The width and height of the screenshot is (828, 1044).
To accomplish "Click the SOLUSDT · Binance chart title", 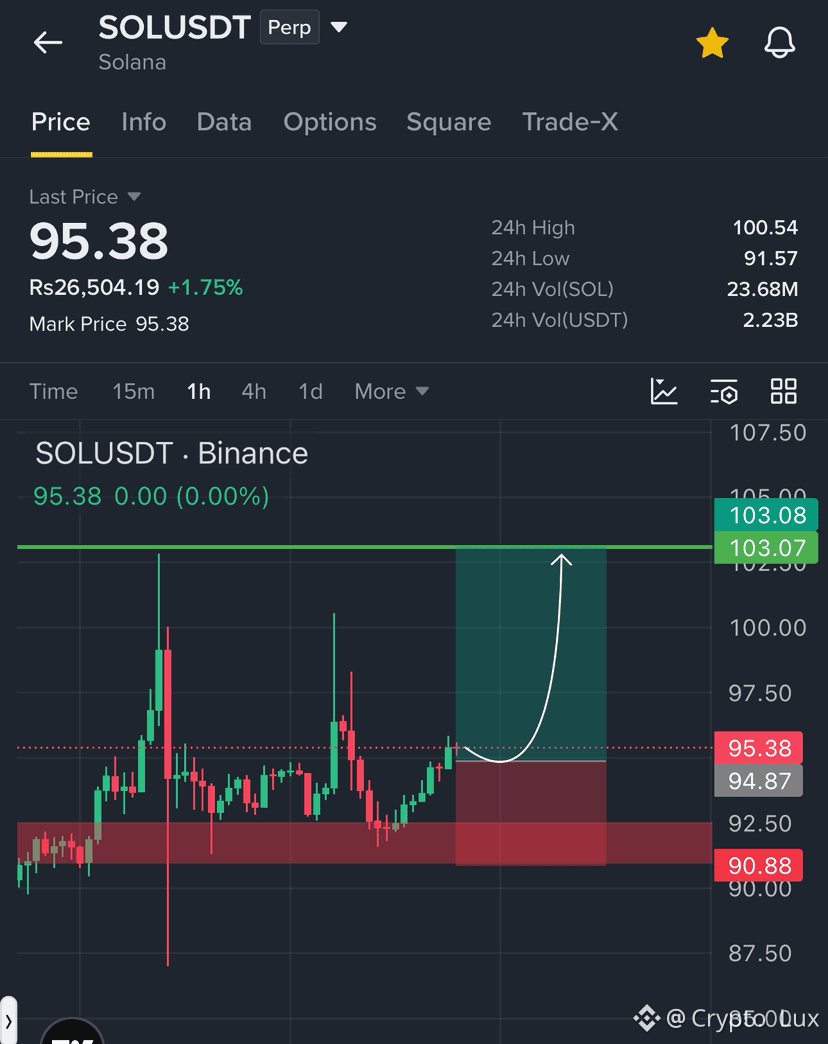I will click(172, 453).
